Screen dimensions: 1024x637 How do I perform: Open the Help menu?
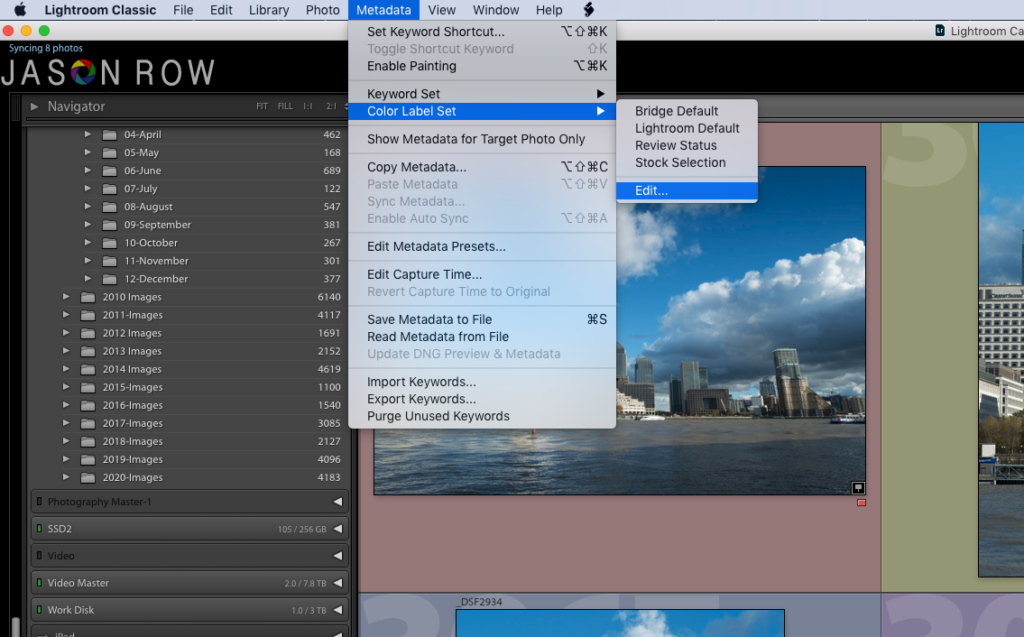click(549, 10)
